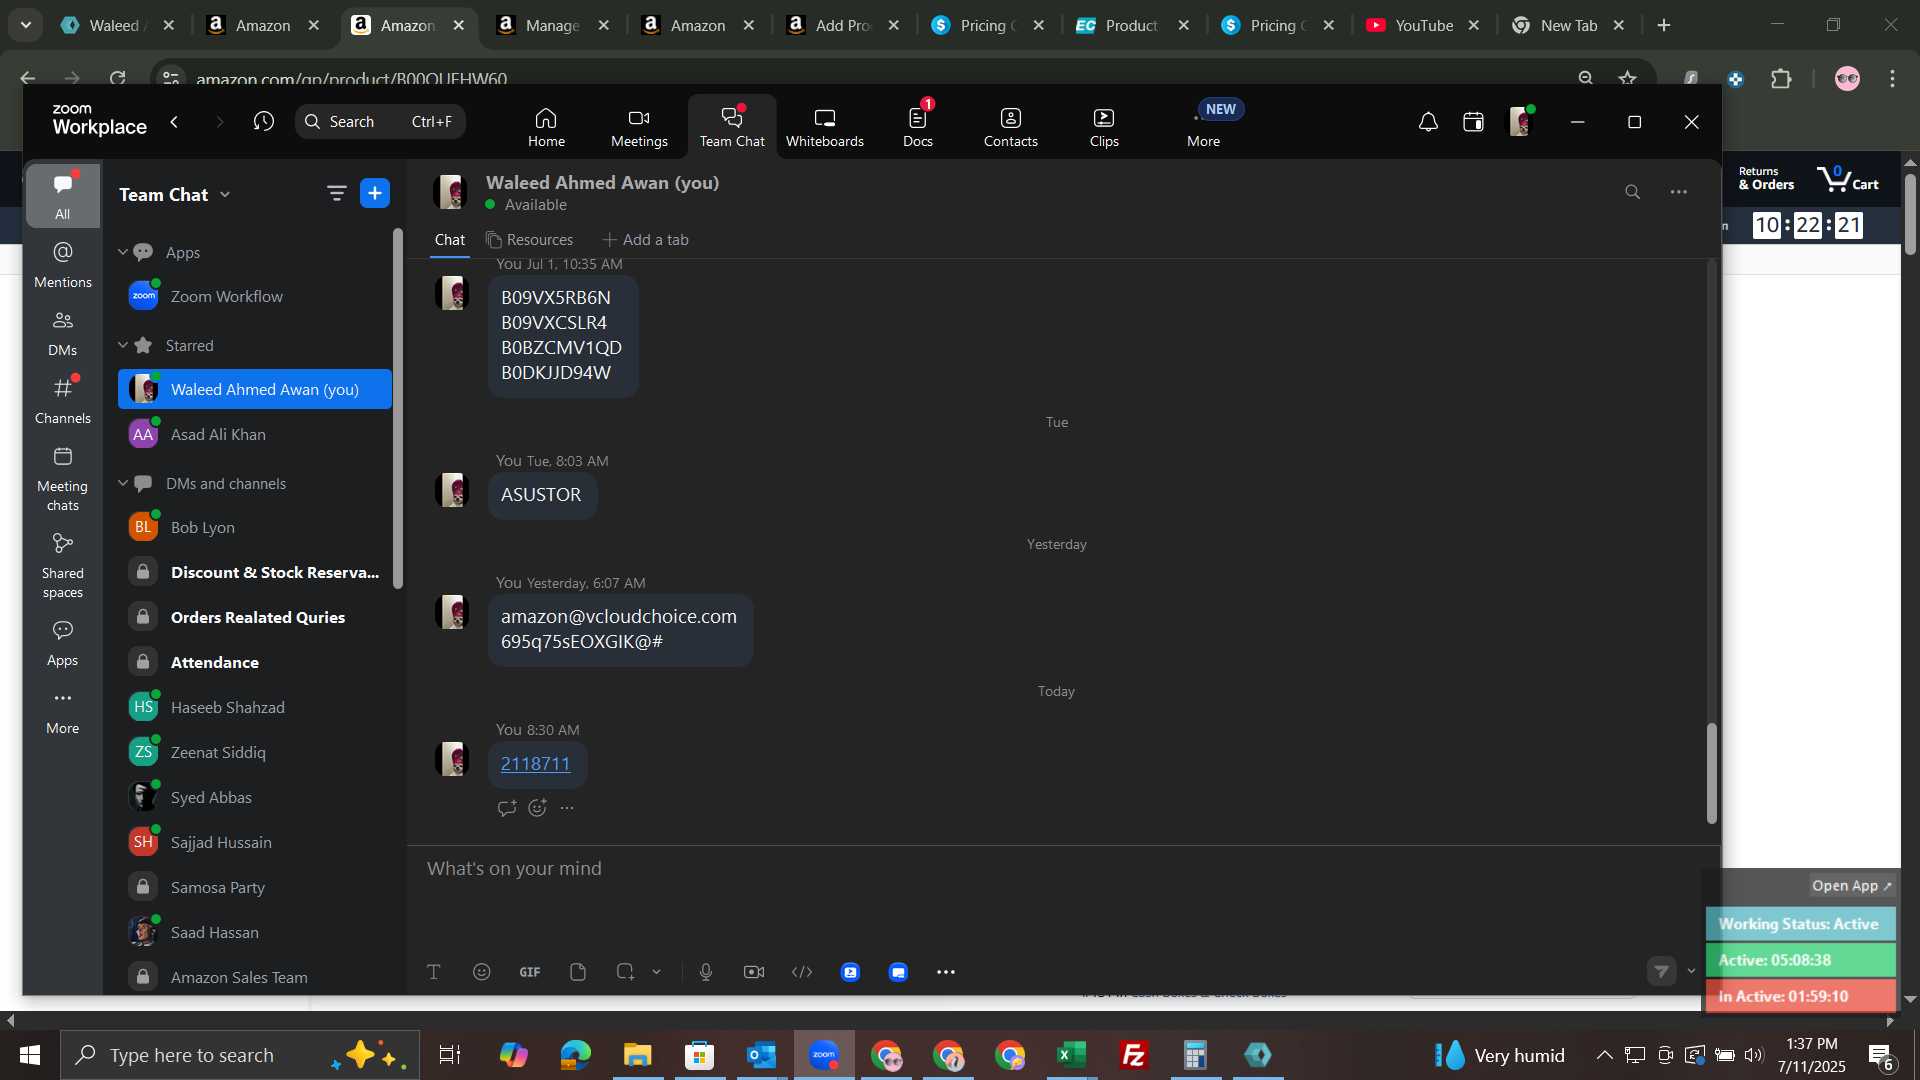The height and width of the screenshot is (1080, 1920).
Task: Add reaction to the 2118711 message
Action: (x=538, y=808)
